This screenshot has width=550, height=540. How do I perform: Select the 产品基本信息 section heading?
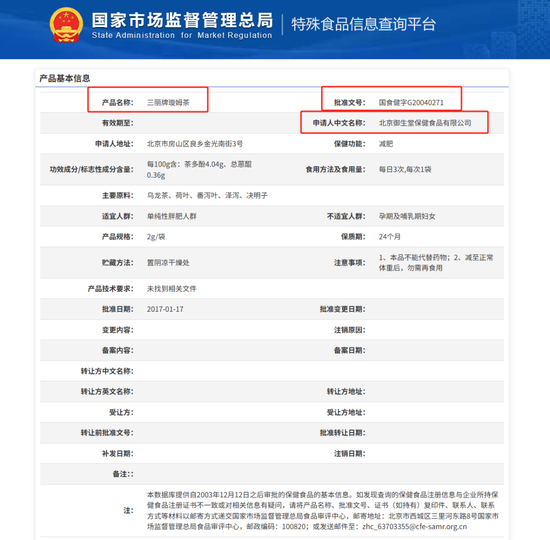point(65,78)
